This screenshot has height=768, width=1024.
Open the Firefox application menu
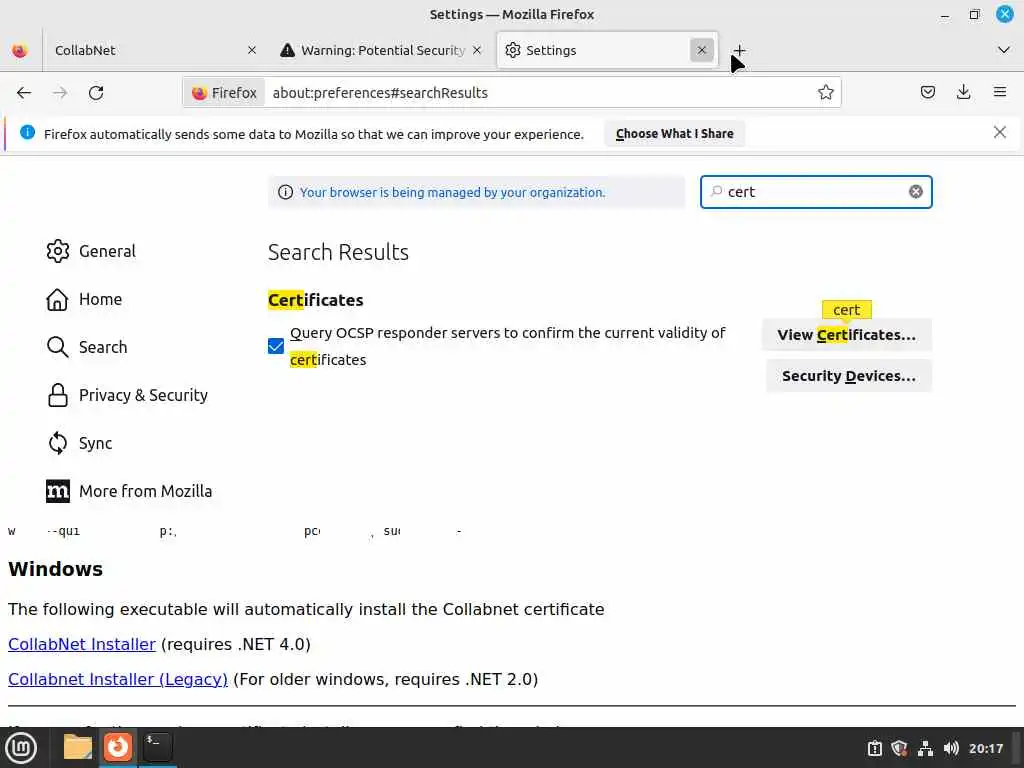[999, 92]
